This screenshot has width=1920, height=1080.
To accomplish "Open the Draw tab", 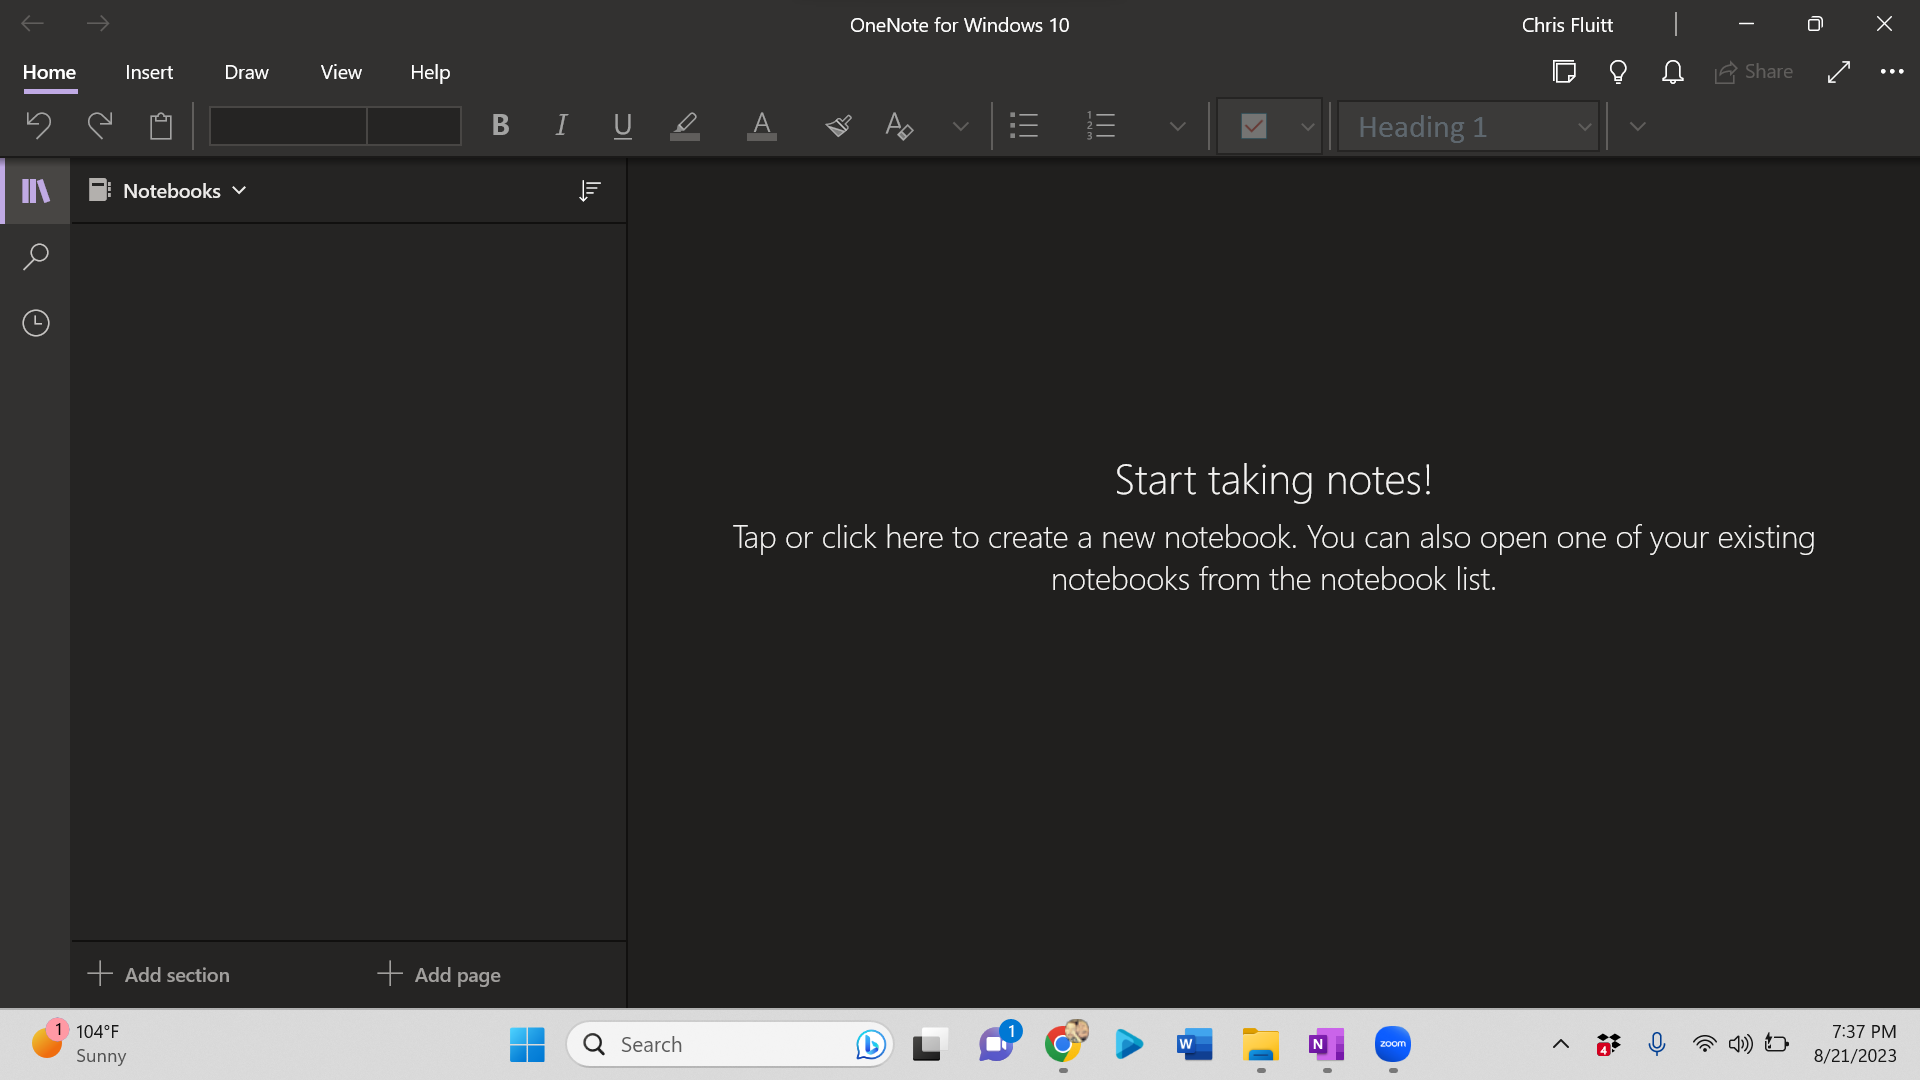I will [x=246, y=72].
